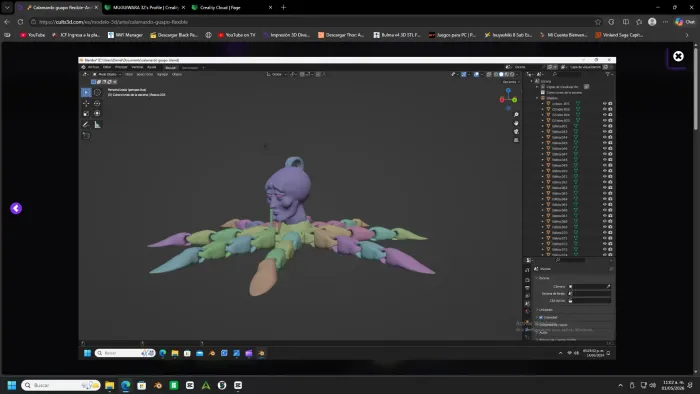This screenshot has width=700, height=394.
Task: Open Blender from the Windows taskbar
Action: [x=158, y=385]
